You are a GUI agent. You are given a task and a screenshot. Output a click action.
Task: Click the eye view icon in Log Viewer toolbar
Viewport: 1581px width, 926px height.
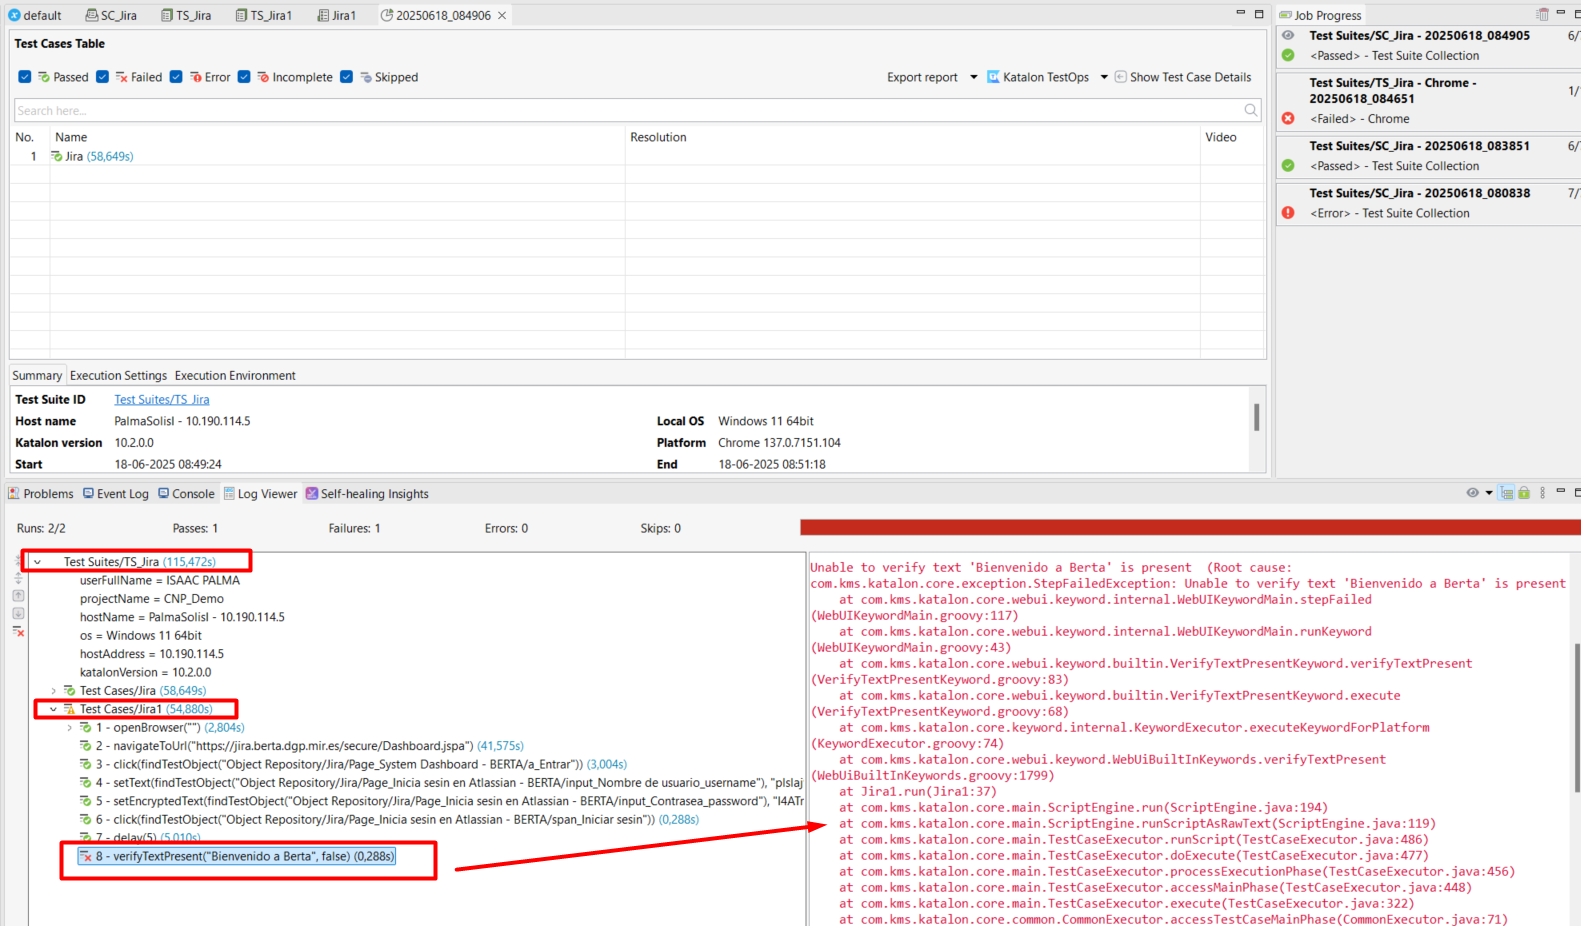[1472, 493]
